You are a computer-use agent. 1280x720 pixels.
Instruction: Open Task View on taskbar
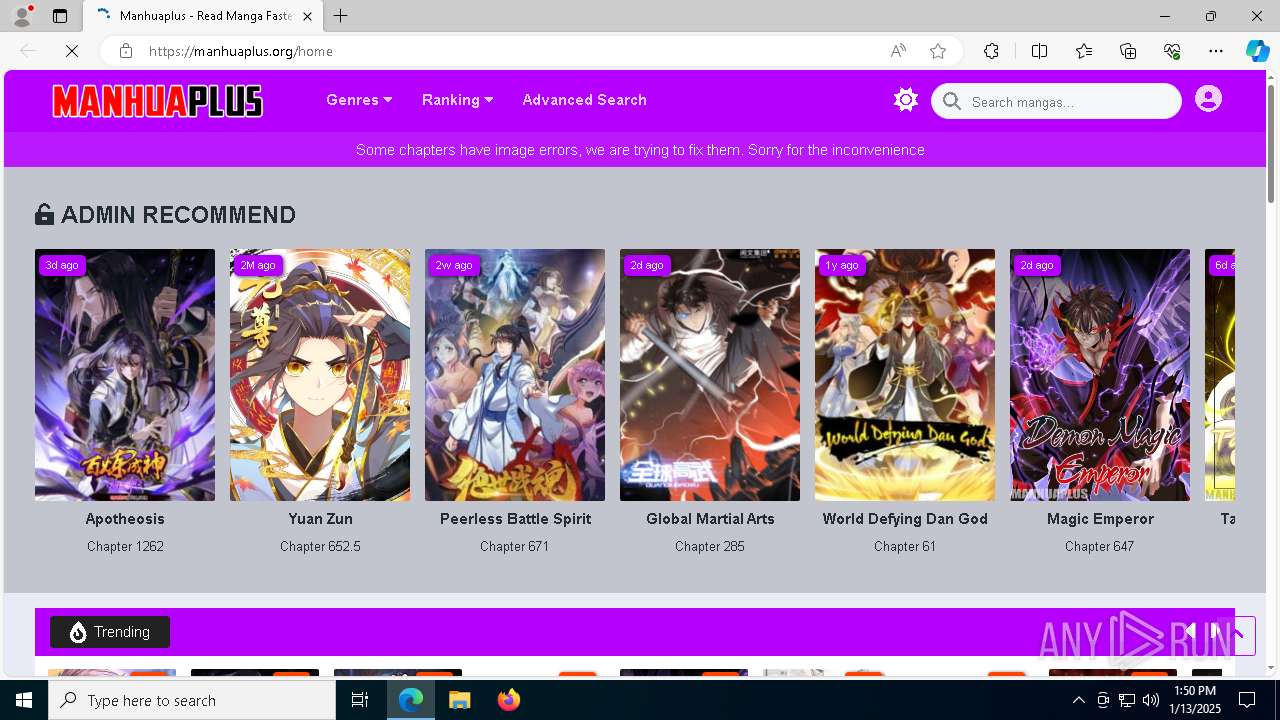[x=360, y=700]
